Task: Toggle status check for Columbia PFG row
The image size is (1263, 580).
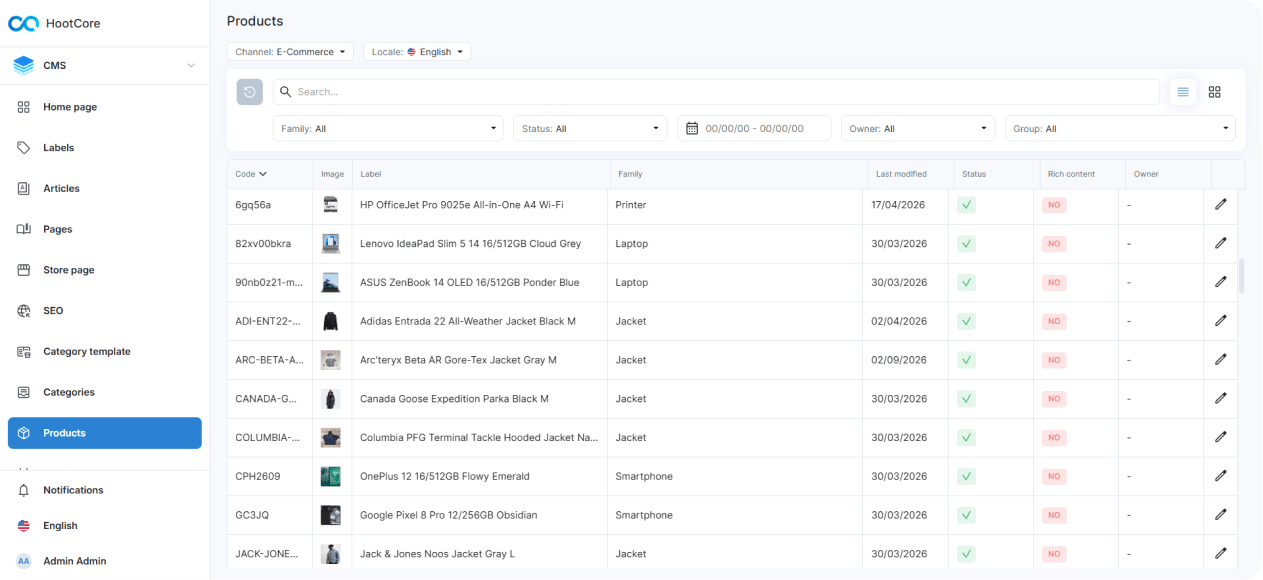Action: click(x=966, y=438)
